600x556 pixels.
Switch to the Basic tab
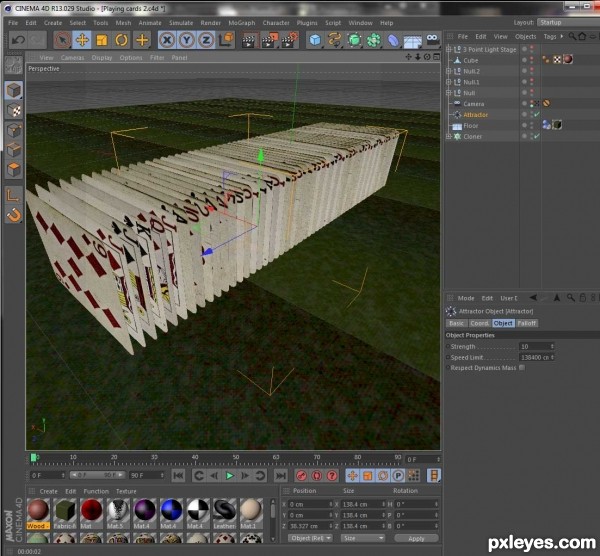click(457, 323)
